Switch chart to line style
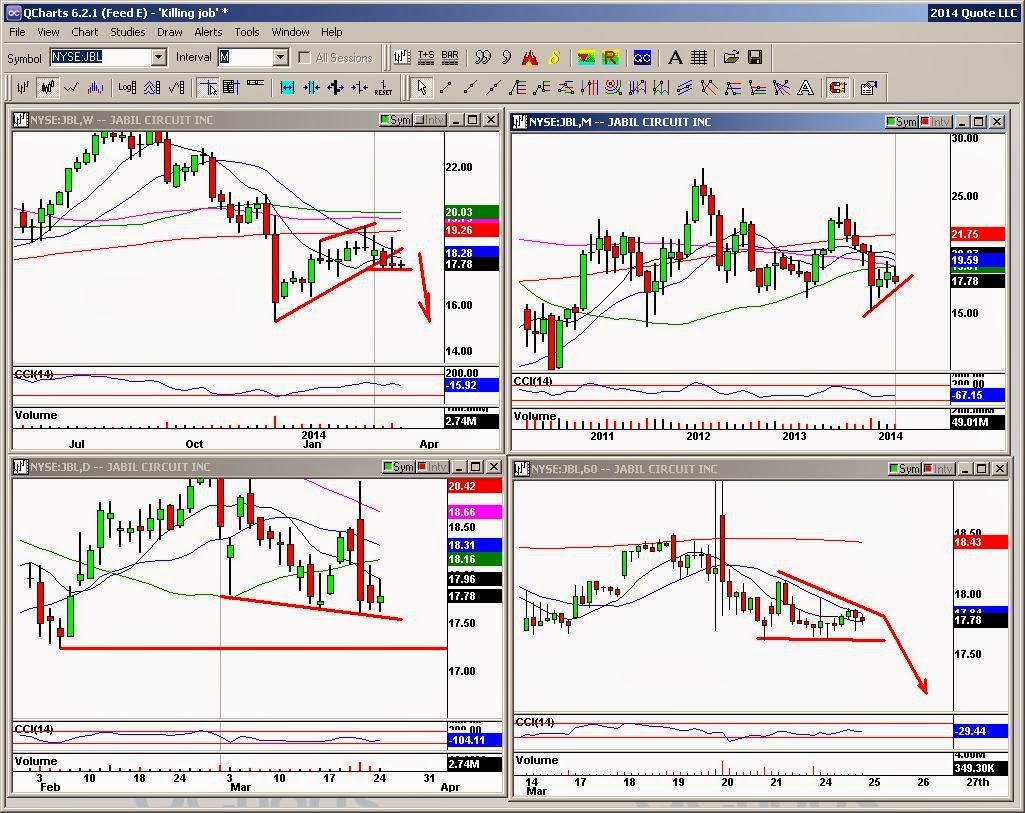 71,88
